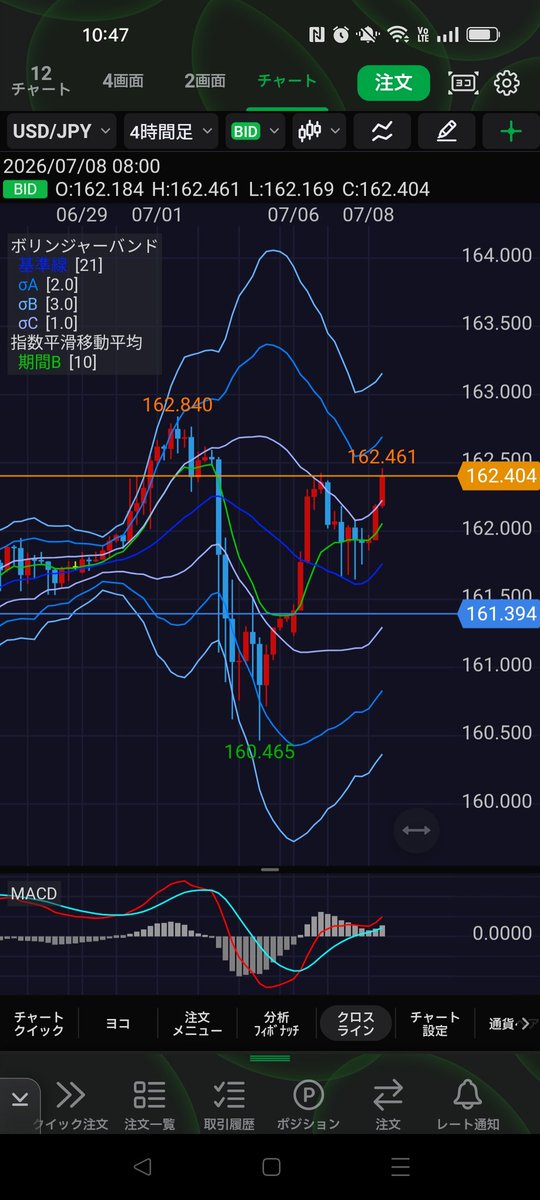Tap 160.465 low price annotation
Viewport: 540px width, 1200px height.
(260, 751)
